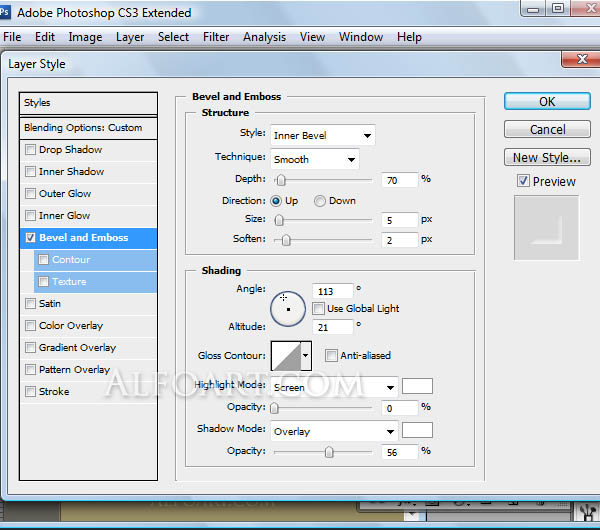The image size is (600, 530).
Task: Click the Soften slider handle
Action: tap(286, 240)
